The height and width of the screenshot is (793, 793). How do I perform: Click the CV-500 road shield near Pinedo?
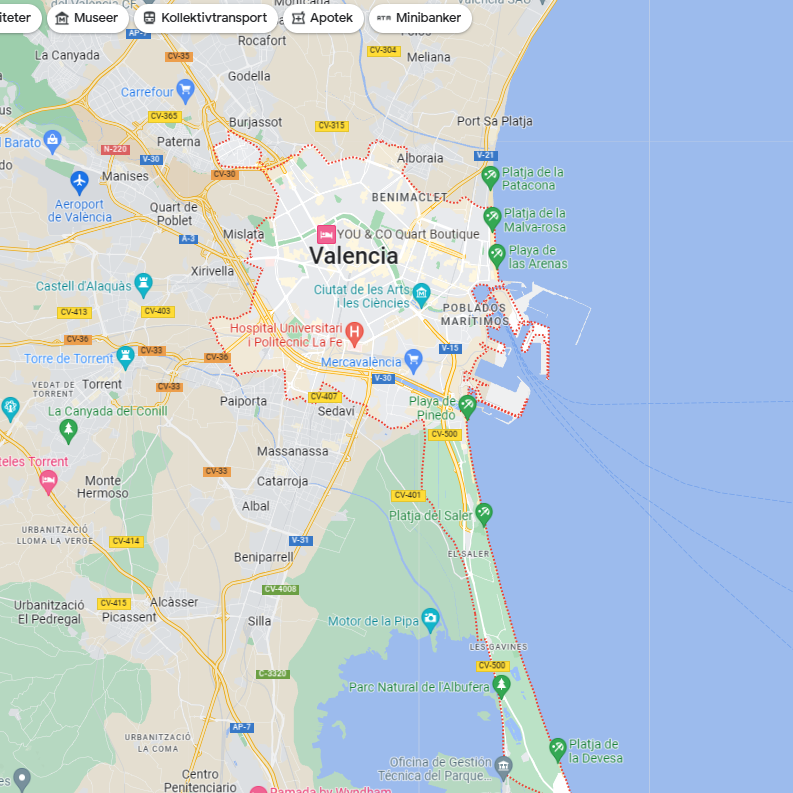click(x=445, y=434)
